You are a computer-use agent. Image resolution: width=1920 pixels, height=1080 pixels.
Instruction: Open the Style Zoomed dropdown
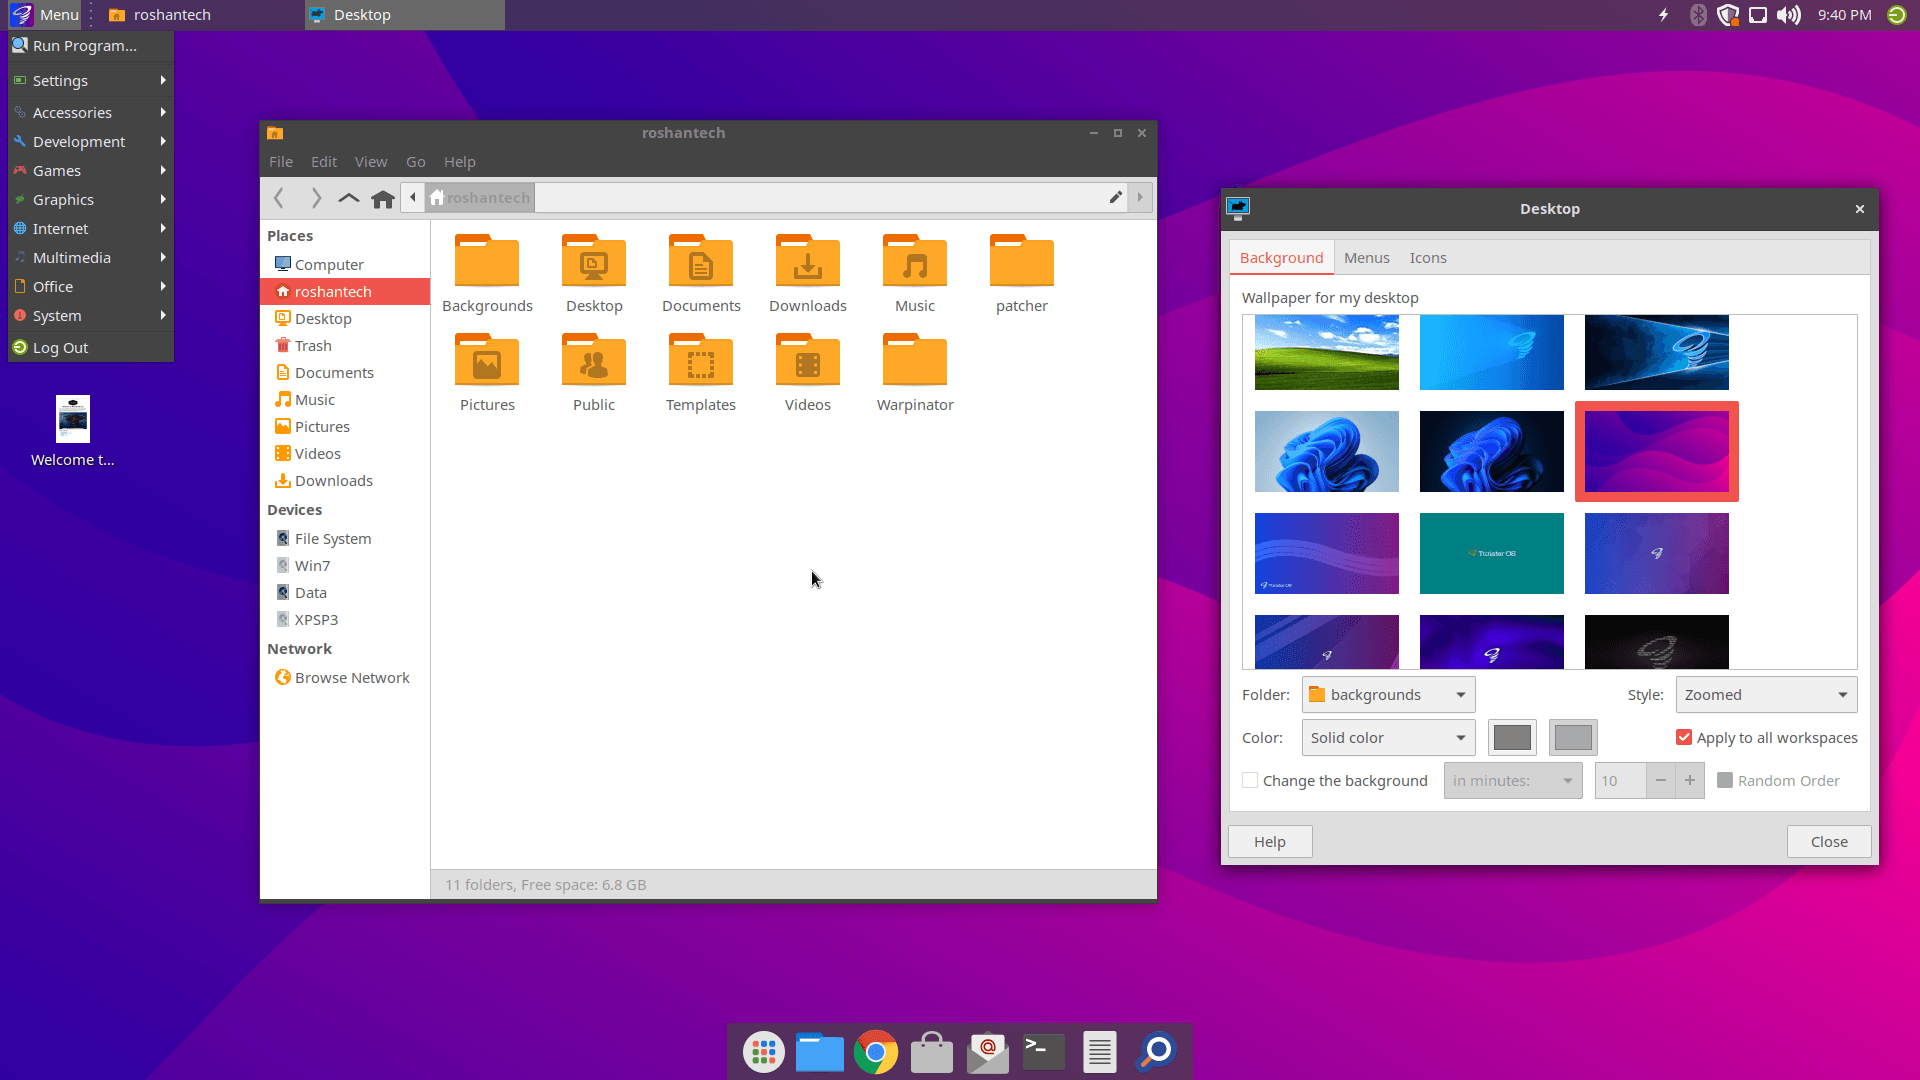(x=1766, y=695)
